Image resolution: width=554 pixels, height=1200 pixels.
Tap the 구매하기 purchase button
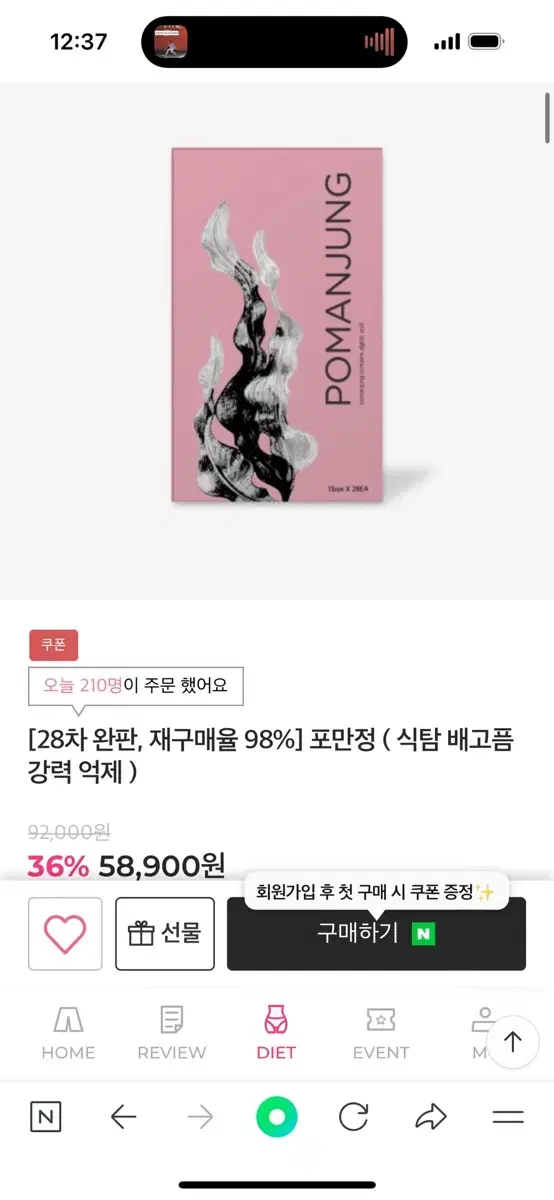(376, 934)
